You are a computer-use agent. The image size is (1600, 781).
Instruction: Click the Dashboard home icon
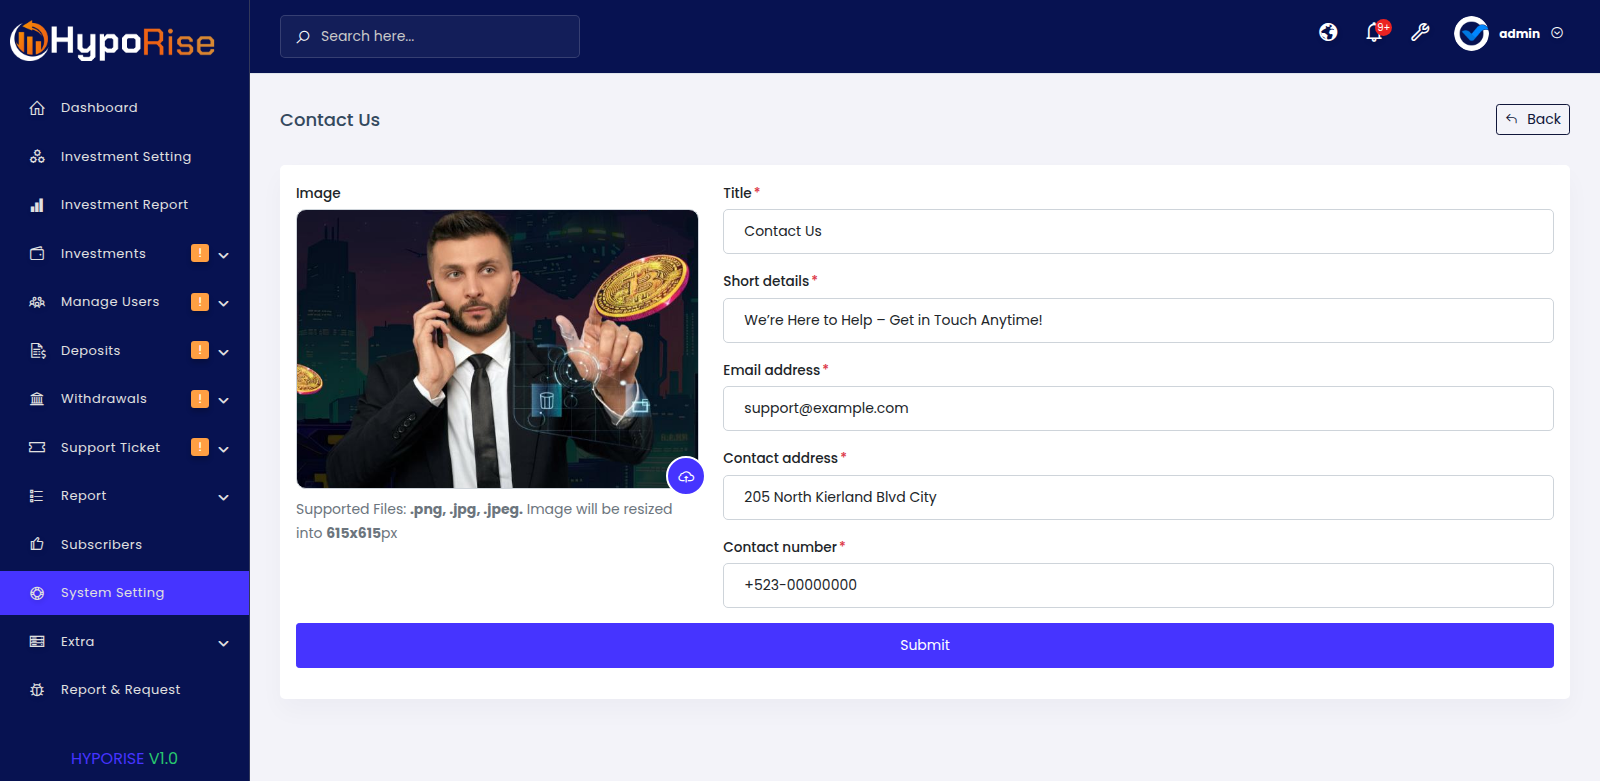37,108
